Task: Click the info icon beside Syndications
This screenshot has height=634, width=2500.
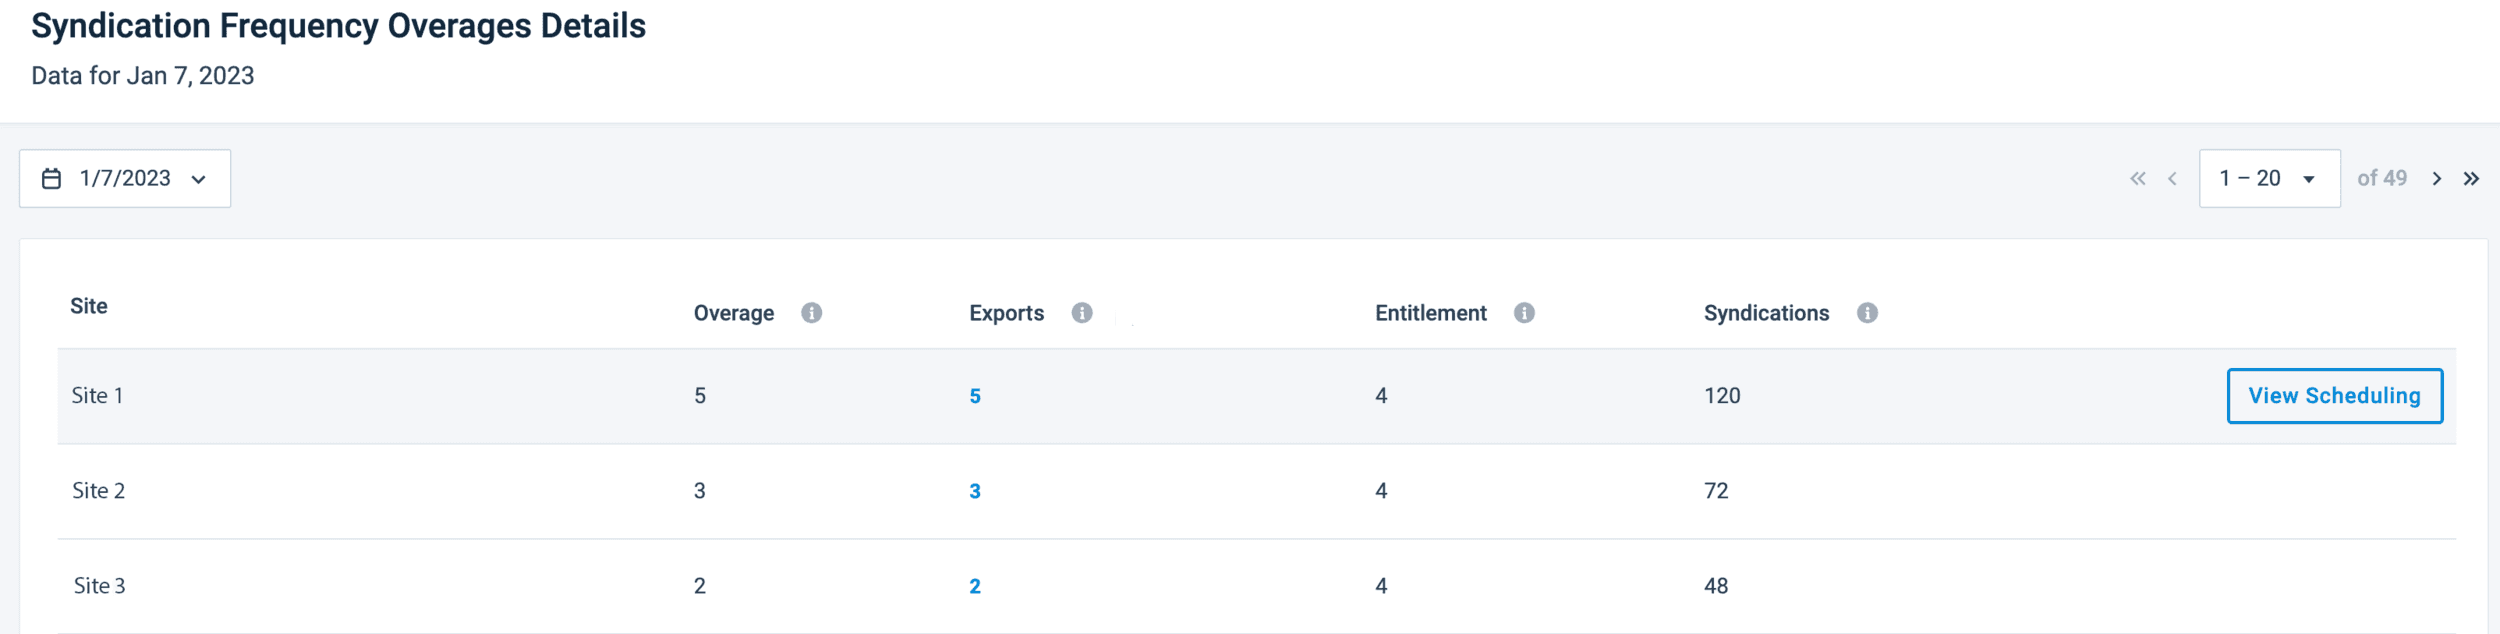Action: (1866, 313)
